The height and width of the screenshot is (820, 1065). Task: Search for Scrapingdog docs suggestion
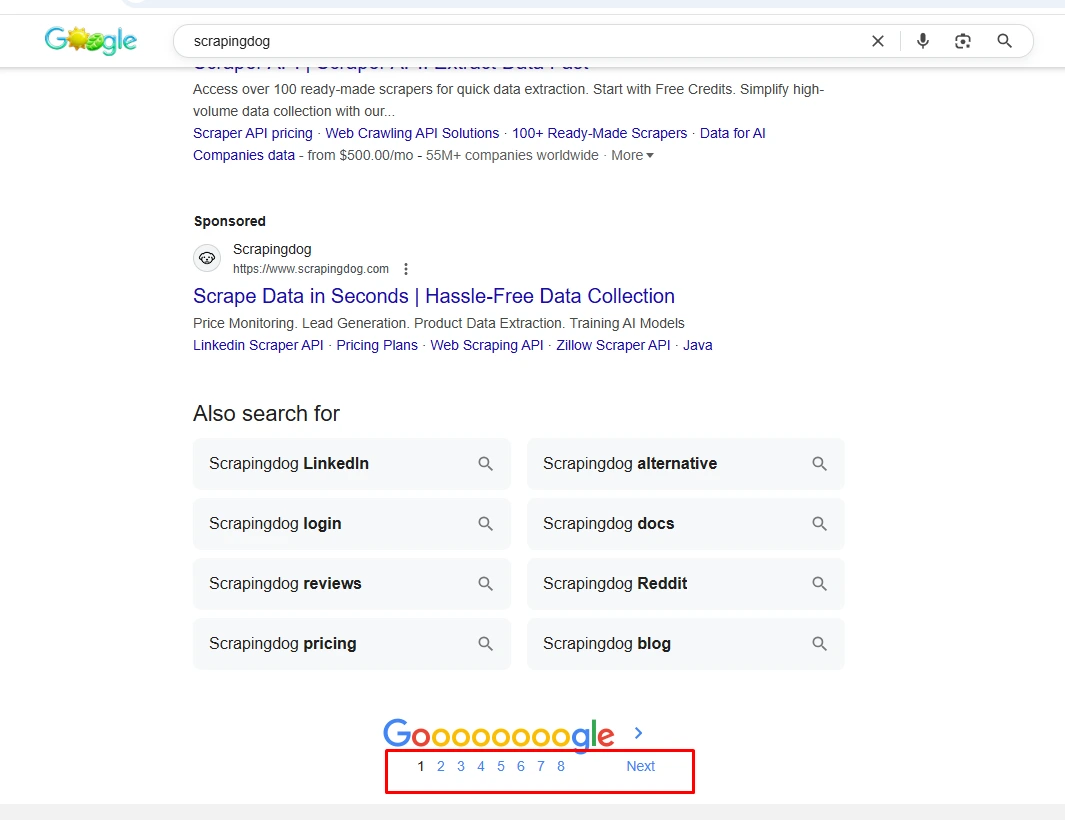(x=686, y=524)
